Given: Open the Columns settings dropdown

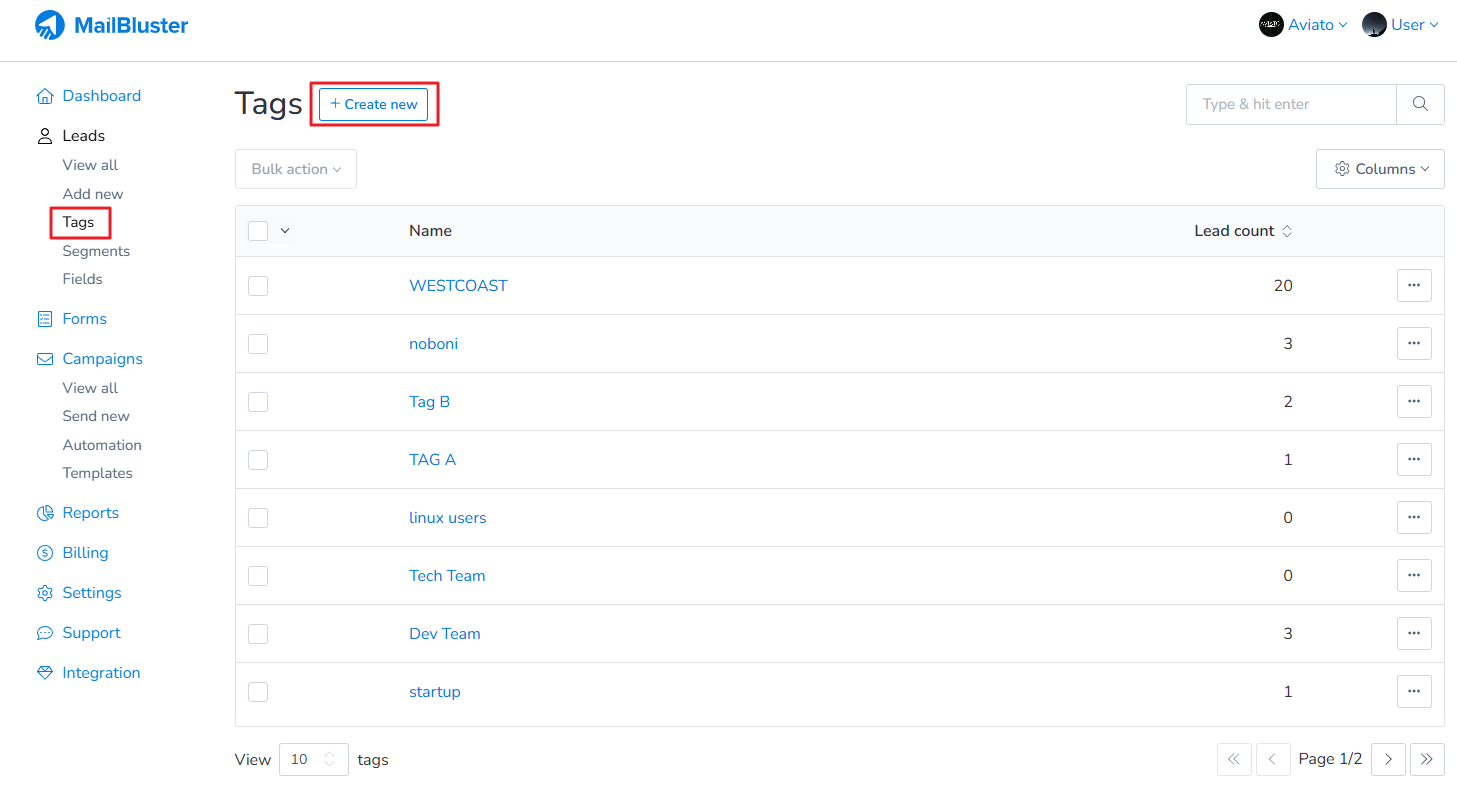Looking at the screenshot, I should click(1380, 169).
